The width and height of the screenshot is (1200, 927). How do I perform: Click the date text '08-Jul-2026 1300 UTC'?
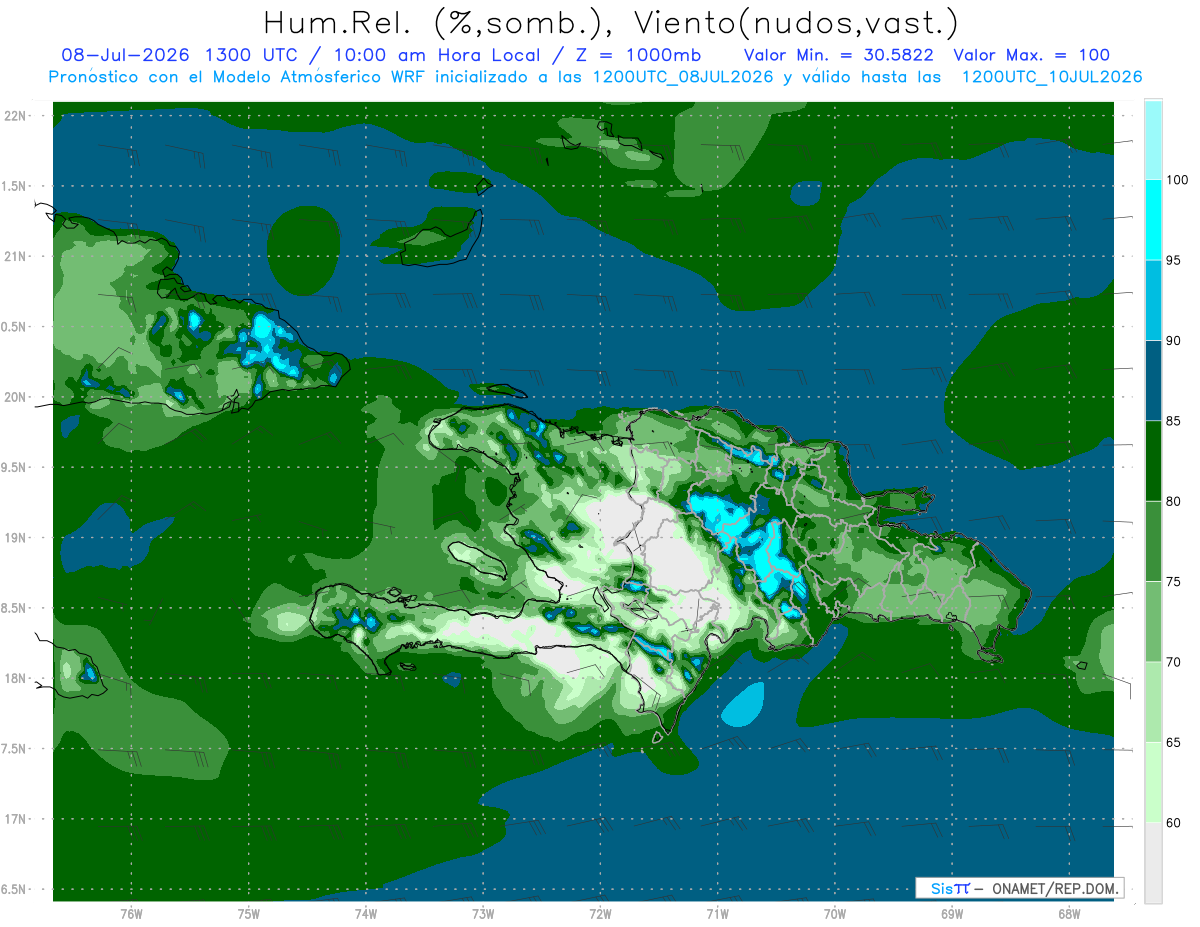(x=179, y=55)
